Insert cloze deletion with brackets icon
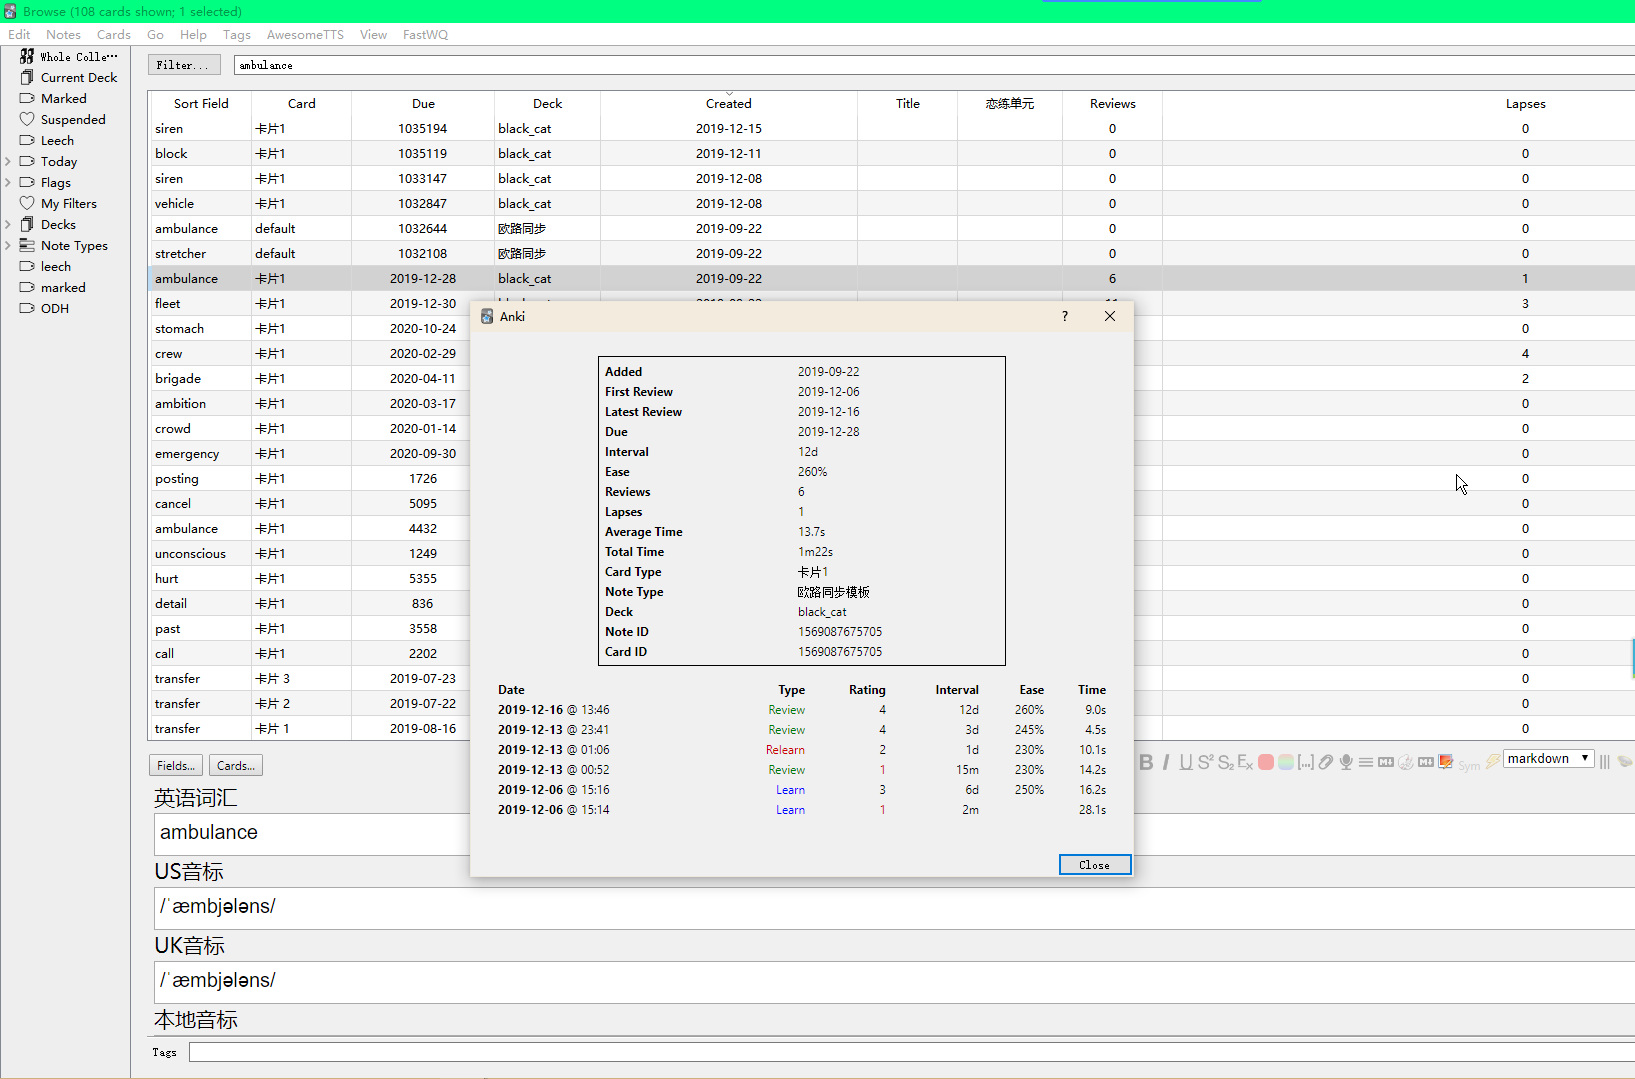Image resolution: width=1635 pixels, height=1079 pixels. pos(1306,762)
